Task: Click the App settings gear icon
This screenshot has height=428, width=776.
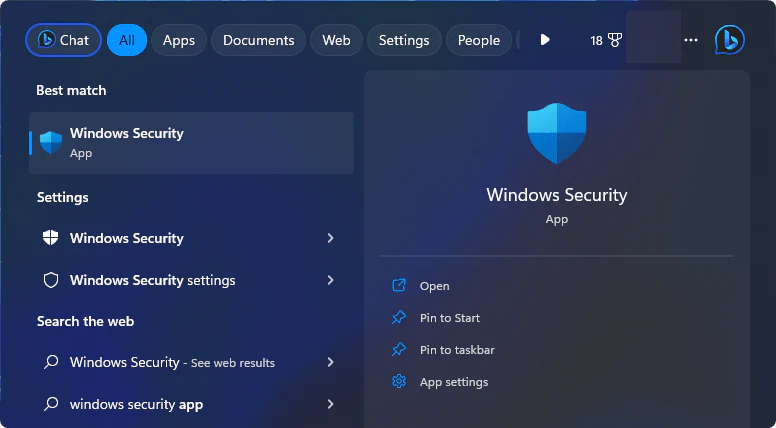Action: 399,381
